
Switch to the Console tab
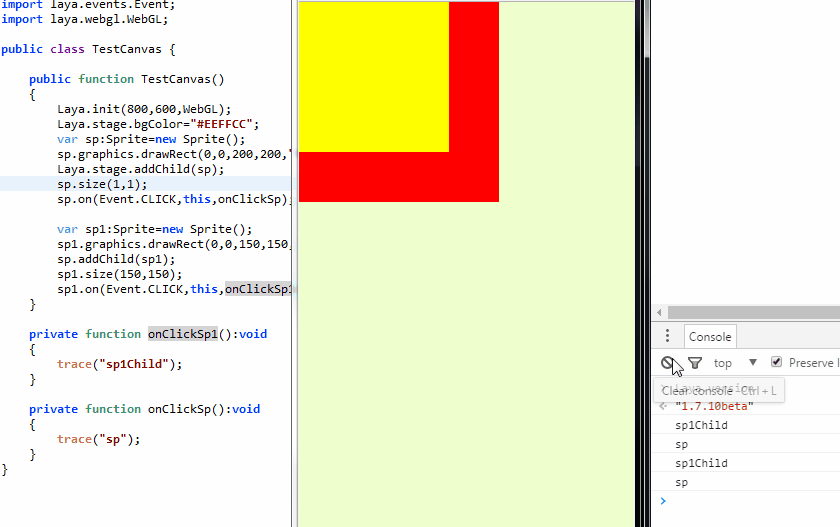click(x=710, y=337)
